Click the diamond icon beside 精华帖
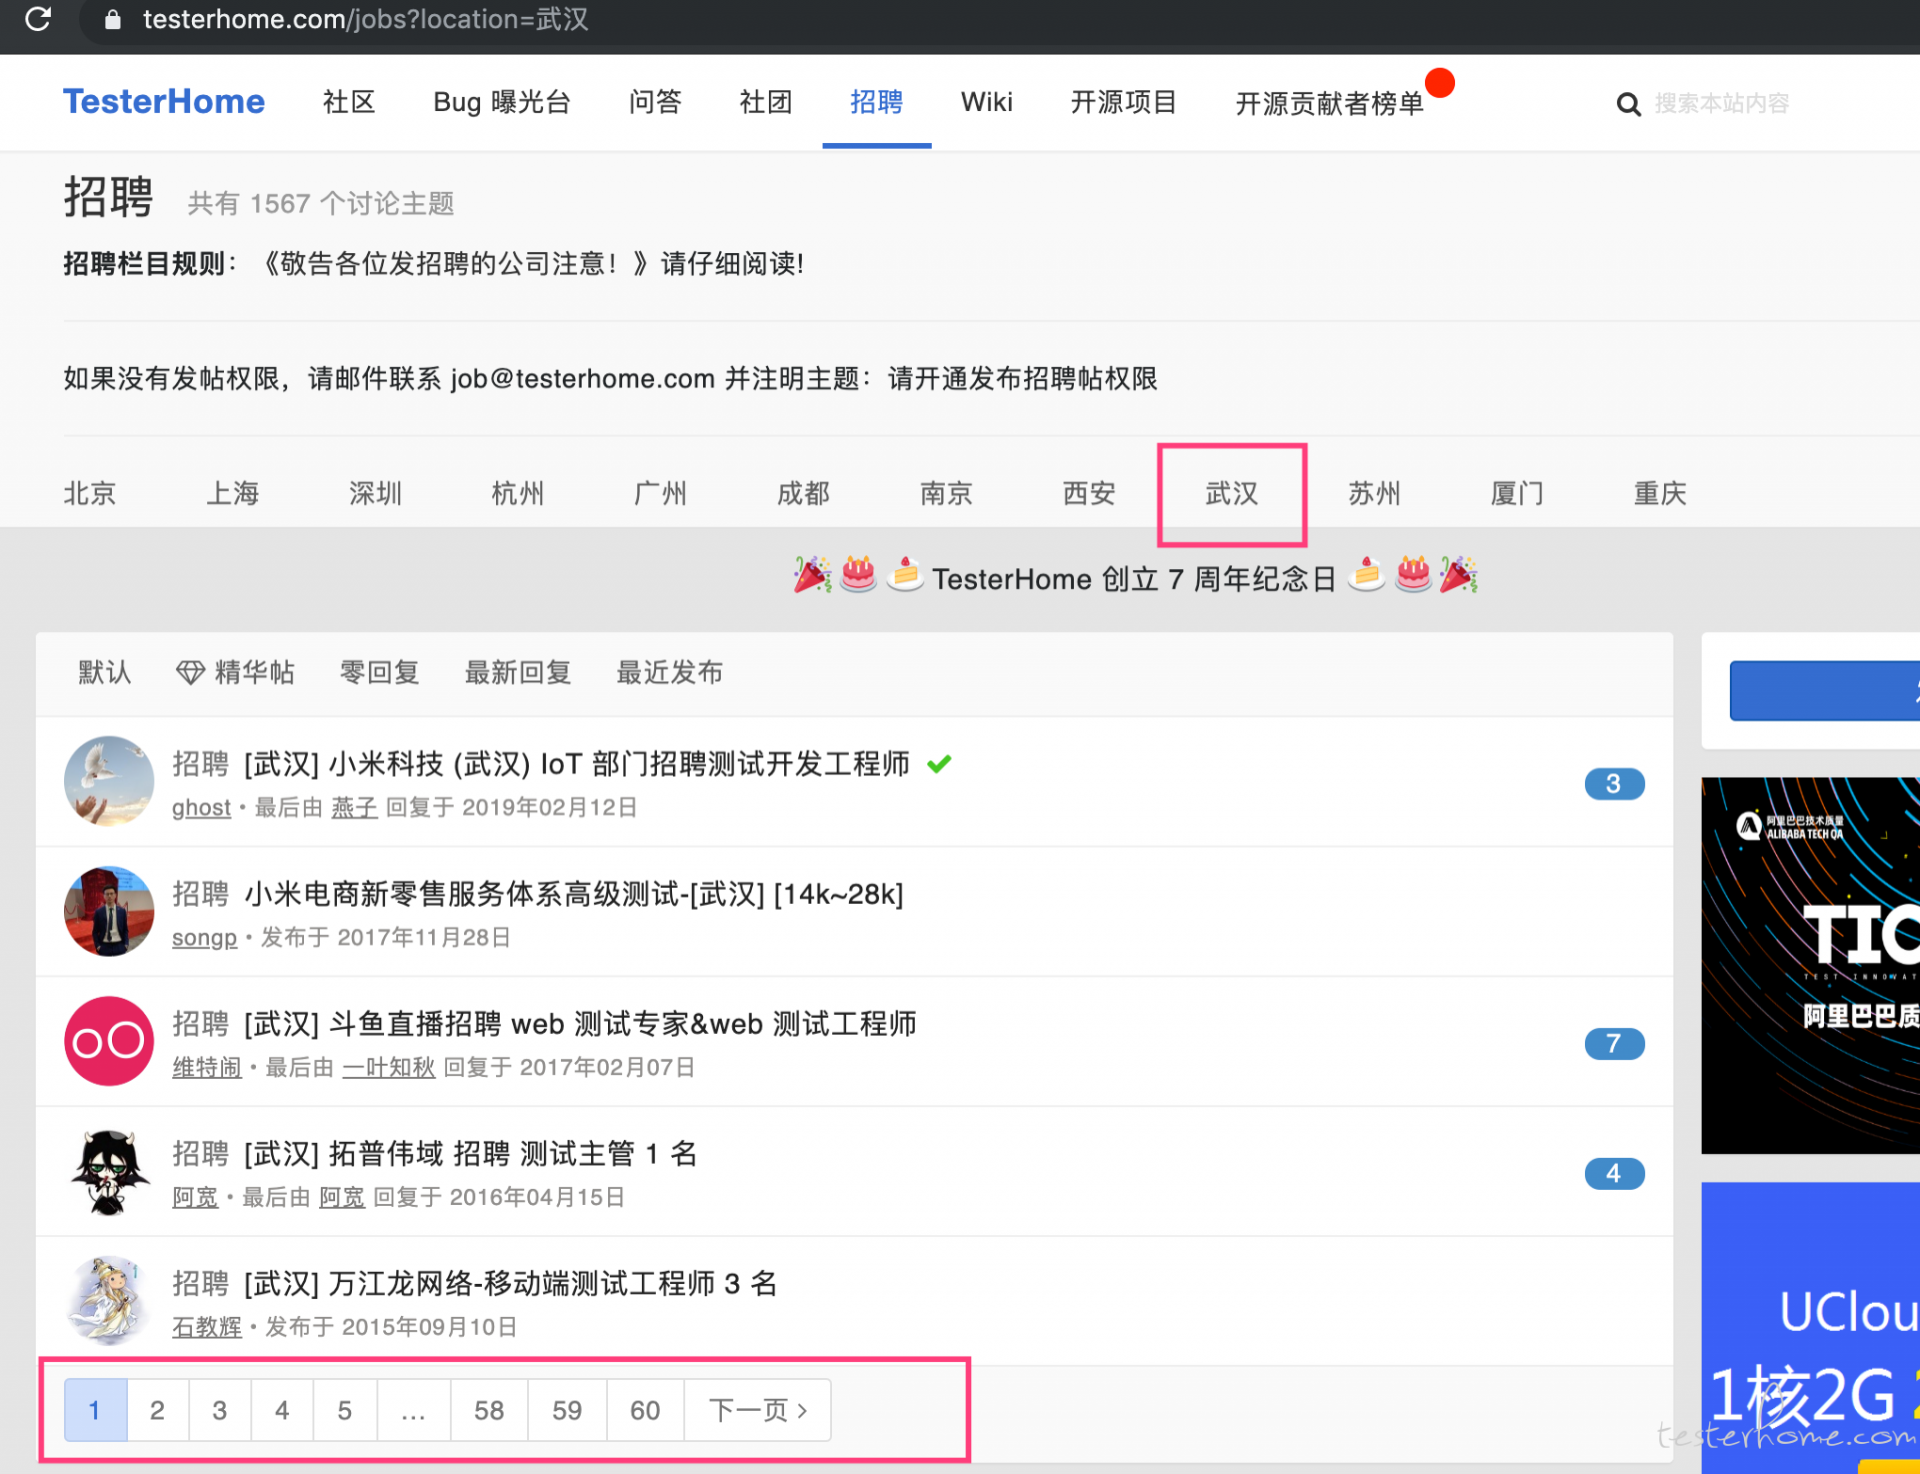 (x=190, y=673)
